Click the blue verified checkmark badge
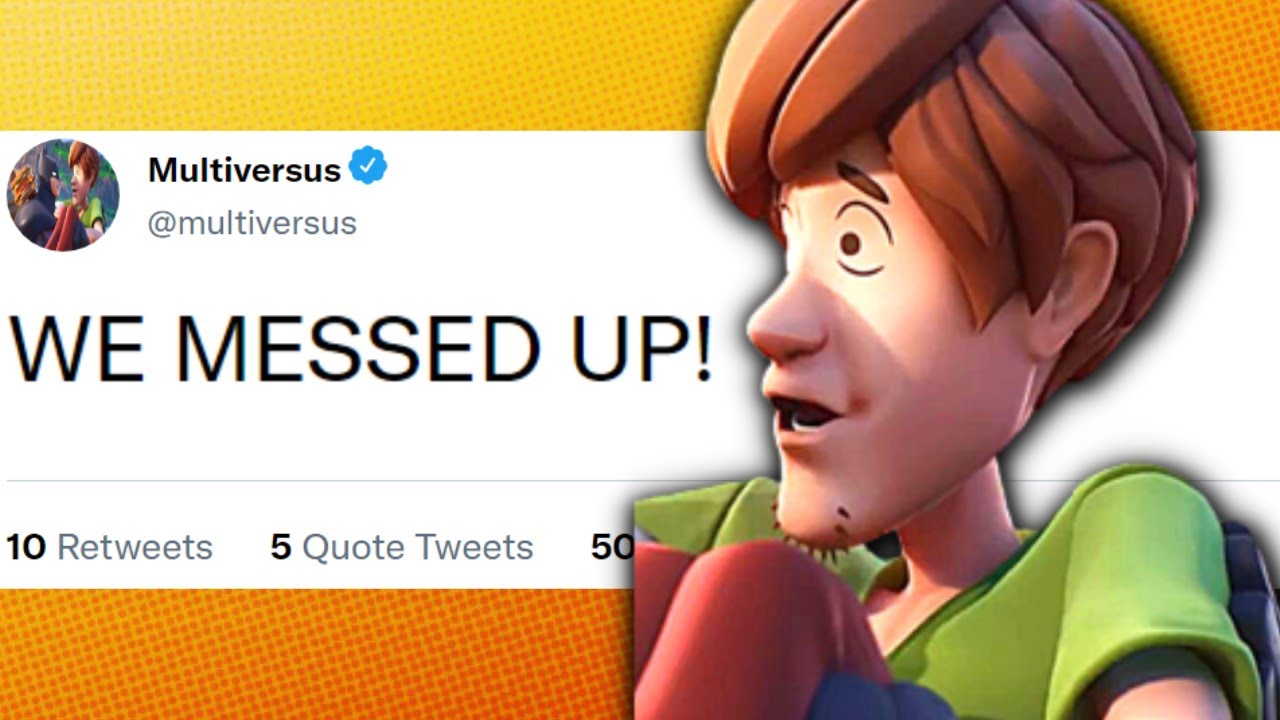The image size is (1280, 720). pos(368,165)
